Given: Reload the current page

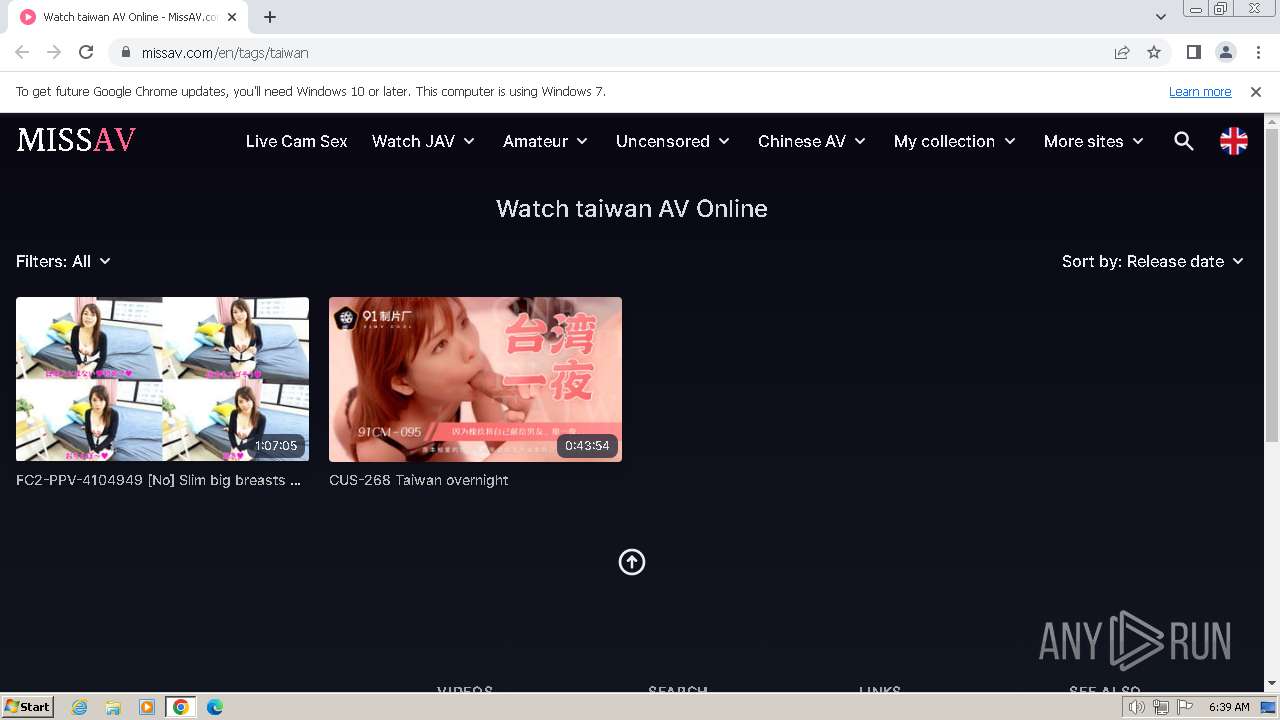Looking at the screenshot, I should pyautogui.click(x=86, y=52).
